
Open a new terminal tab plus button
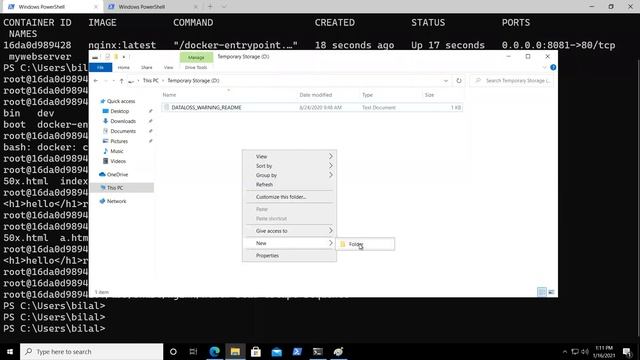point(210,7)
